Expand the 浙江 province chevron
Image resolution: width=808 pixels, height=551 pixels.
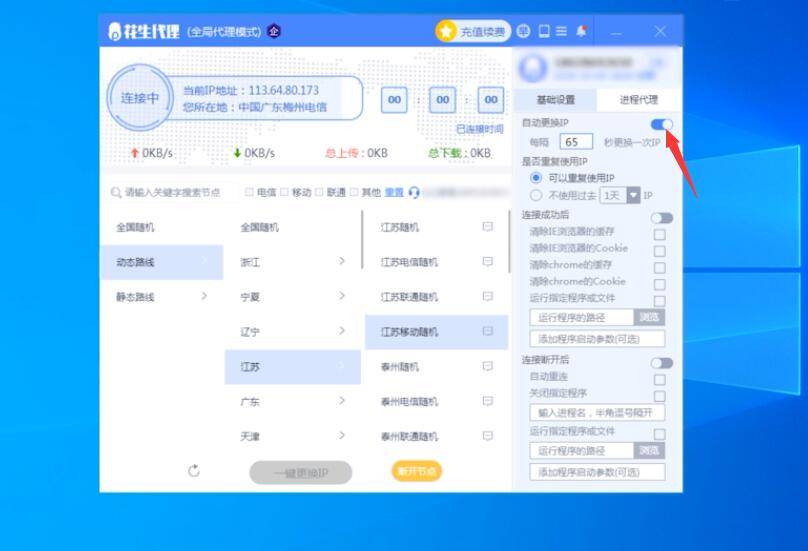tap(342, 261)
